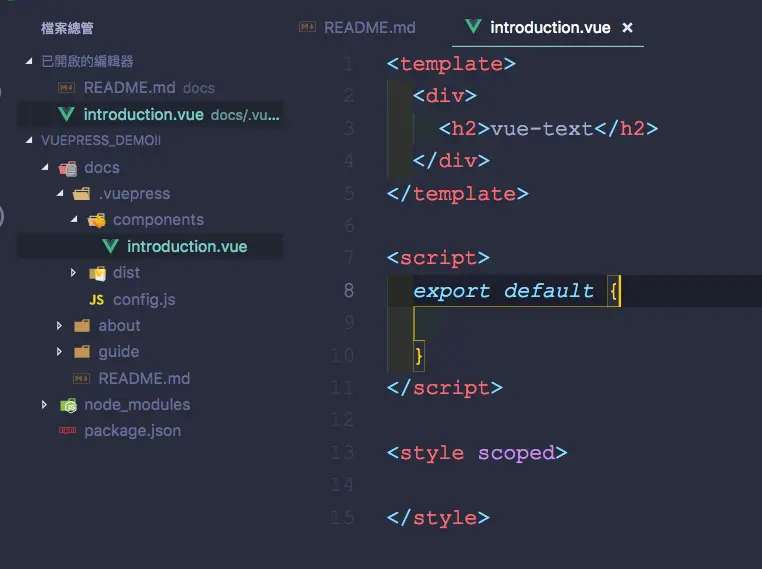Click the scoped attribute on line 13
The width and height of the screenshot is (762, 569).
[x=516, y=453]
